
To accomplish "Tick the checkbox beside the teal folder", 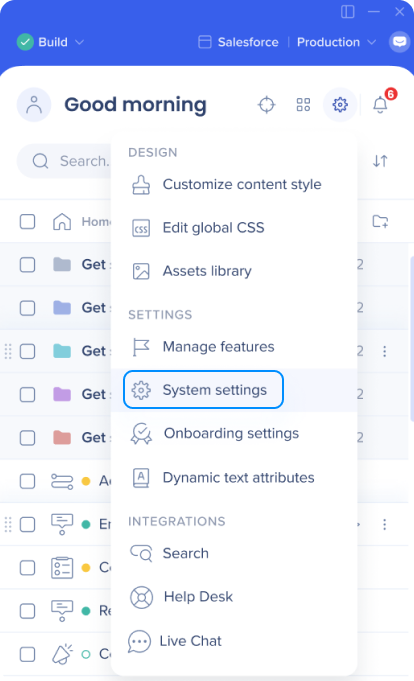I will click(x=27, y=351).
